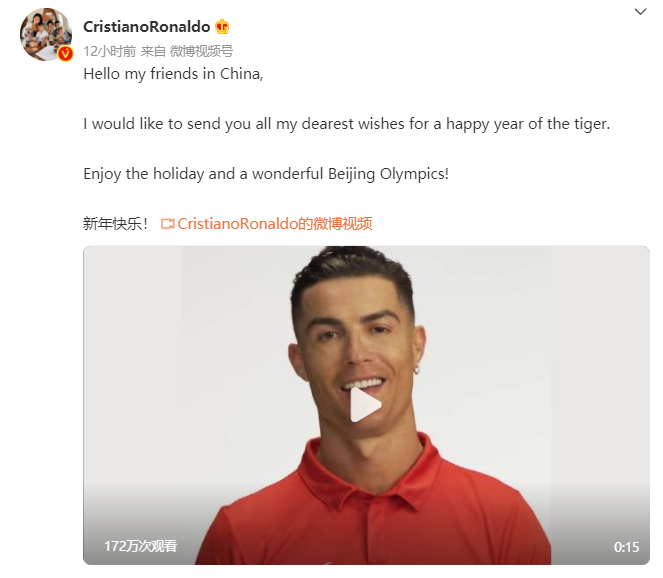Screen dimensions: 663x578
Task: Open the round profile avatar photo
Action: click(x=46, y=34)
